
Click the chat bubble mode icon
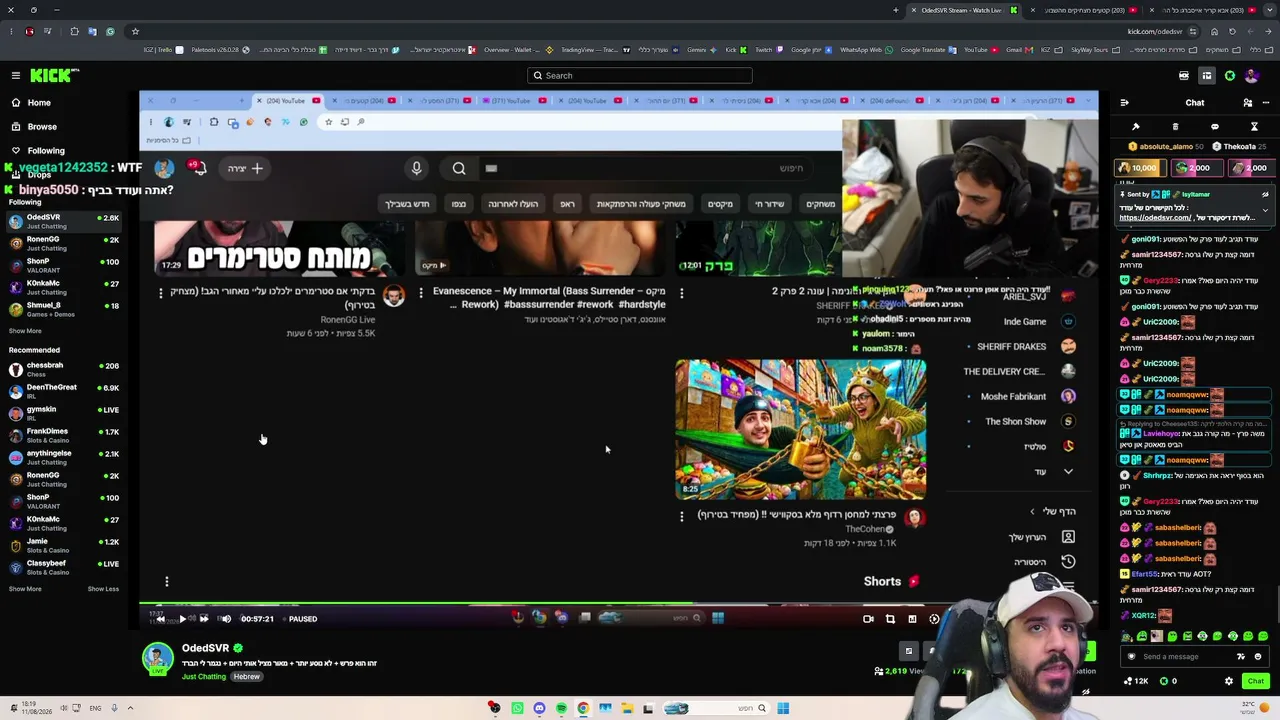[1215, 127]
